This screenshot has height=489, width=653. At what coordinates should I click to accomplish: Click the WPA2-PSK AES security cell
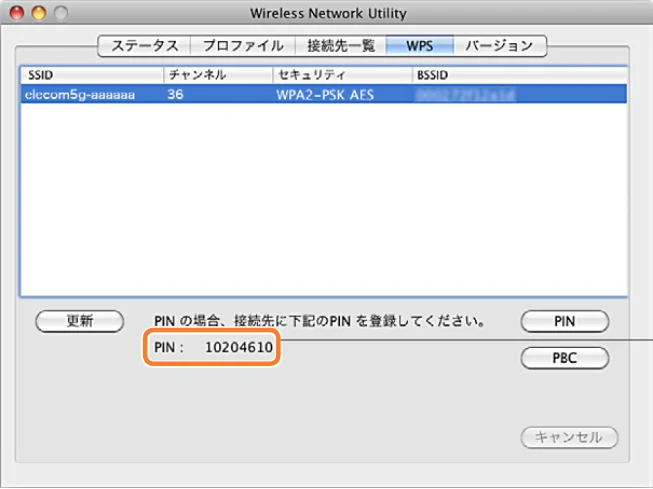pos(325,95)
